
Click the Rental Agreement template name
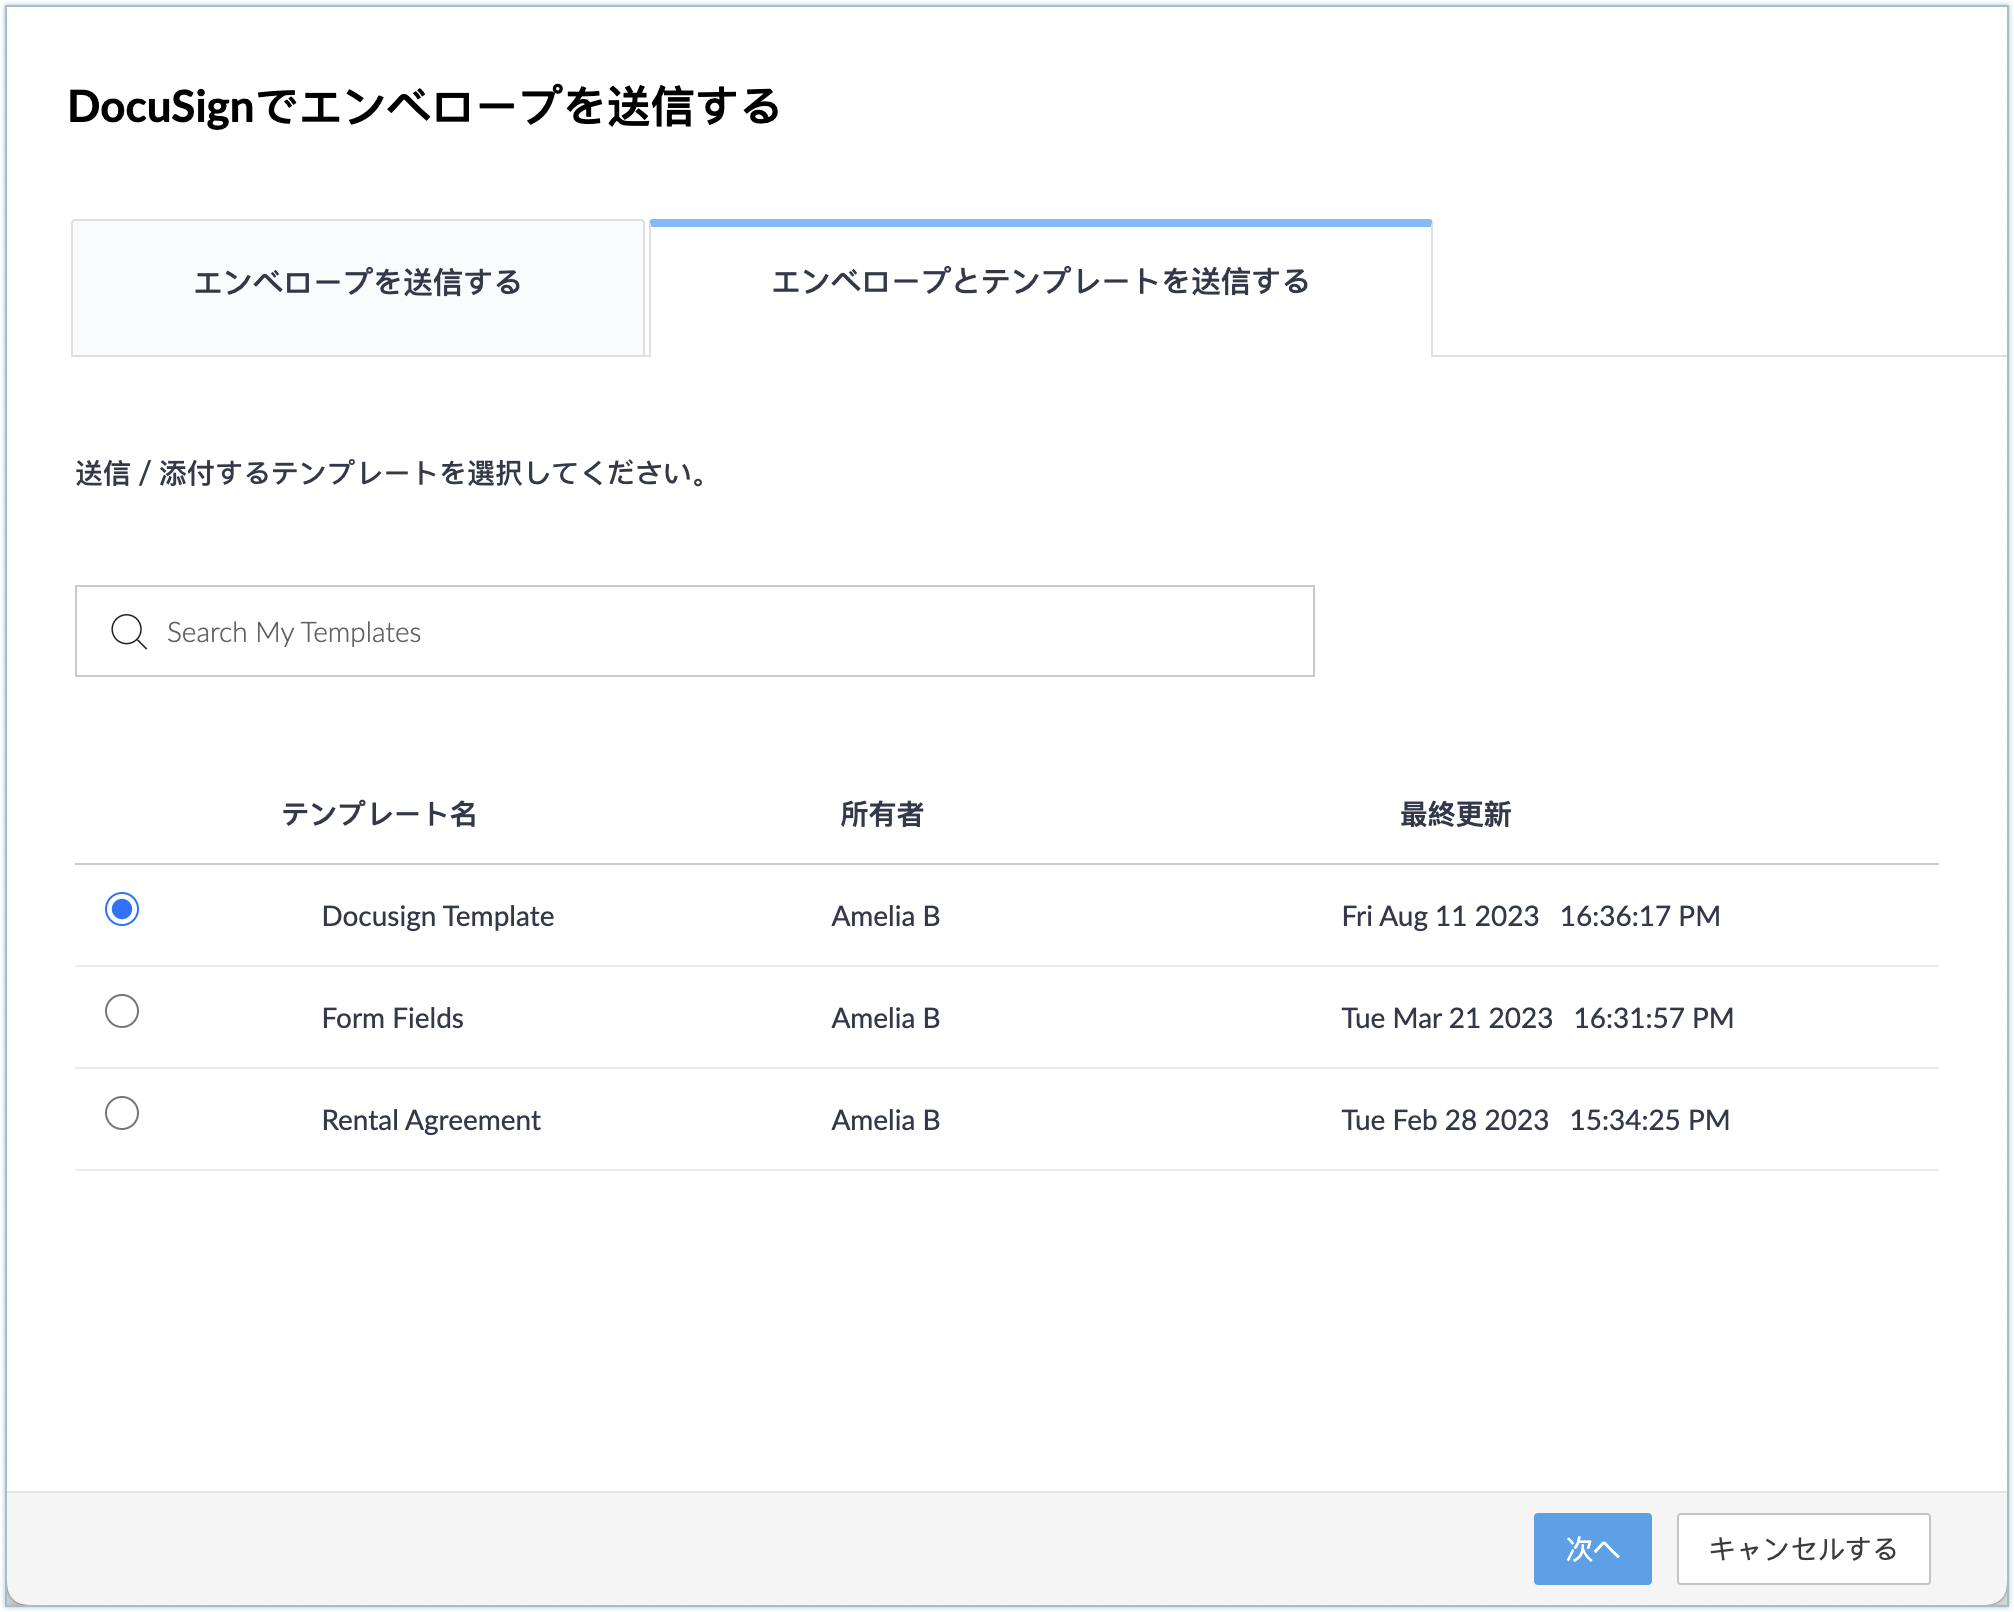[431, 1120]
